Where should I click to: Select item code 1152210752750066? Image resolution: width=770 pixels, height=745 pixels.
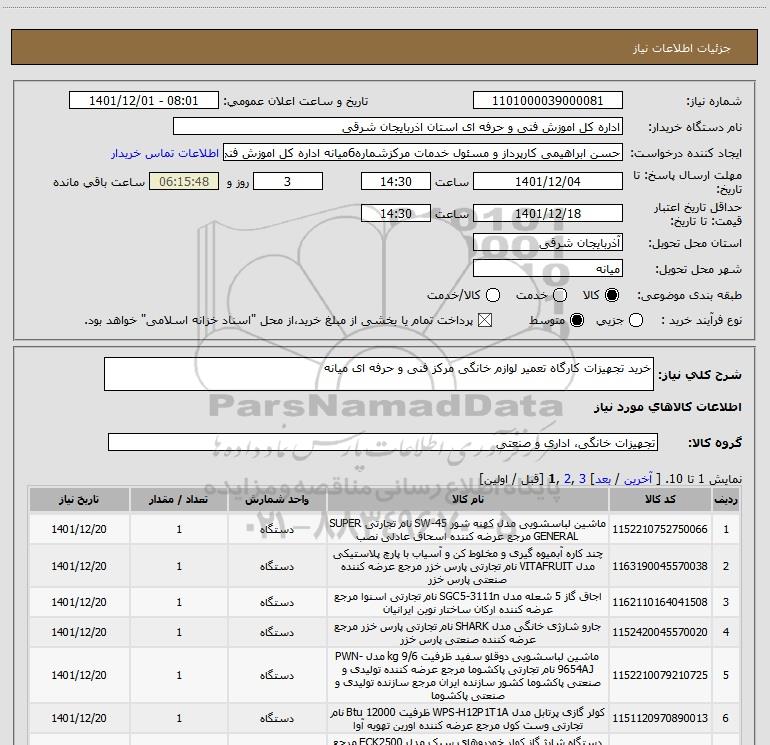[660, 529]
